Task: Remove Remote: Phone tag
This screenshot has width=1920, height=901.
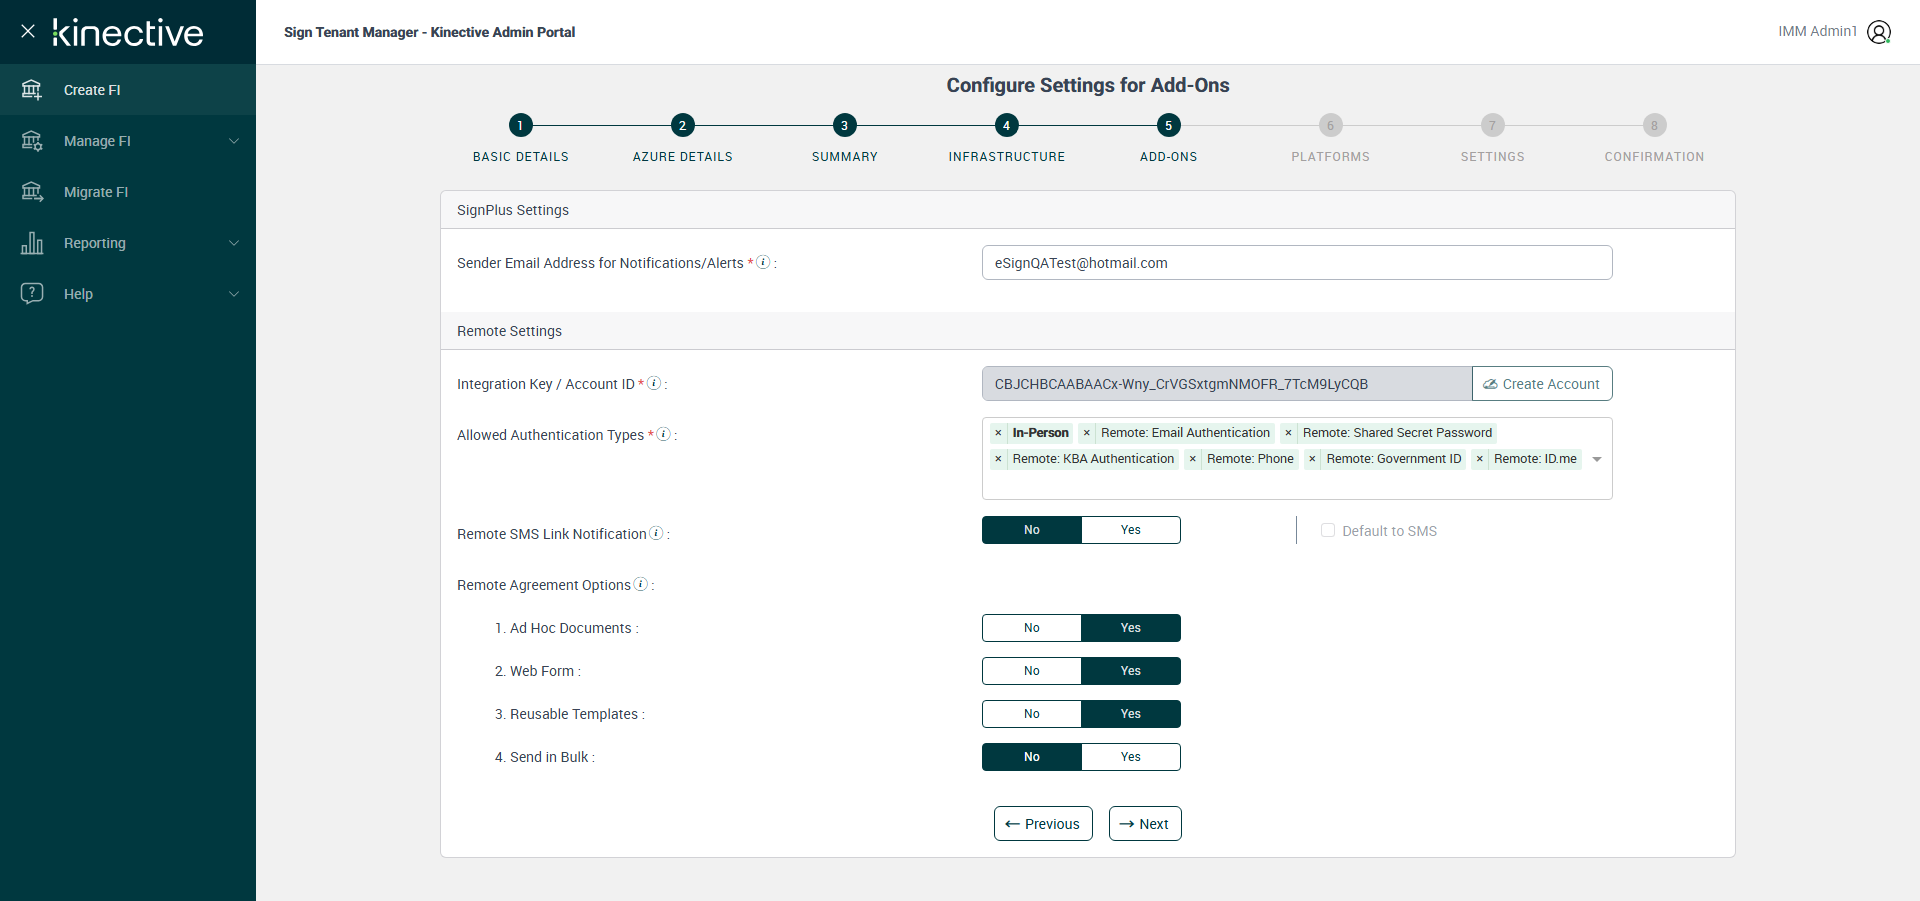Action: tap(1193, 459)
